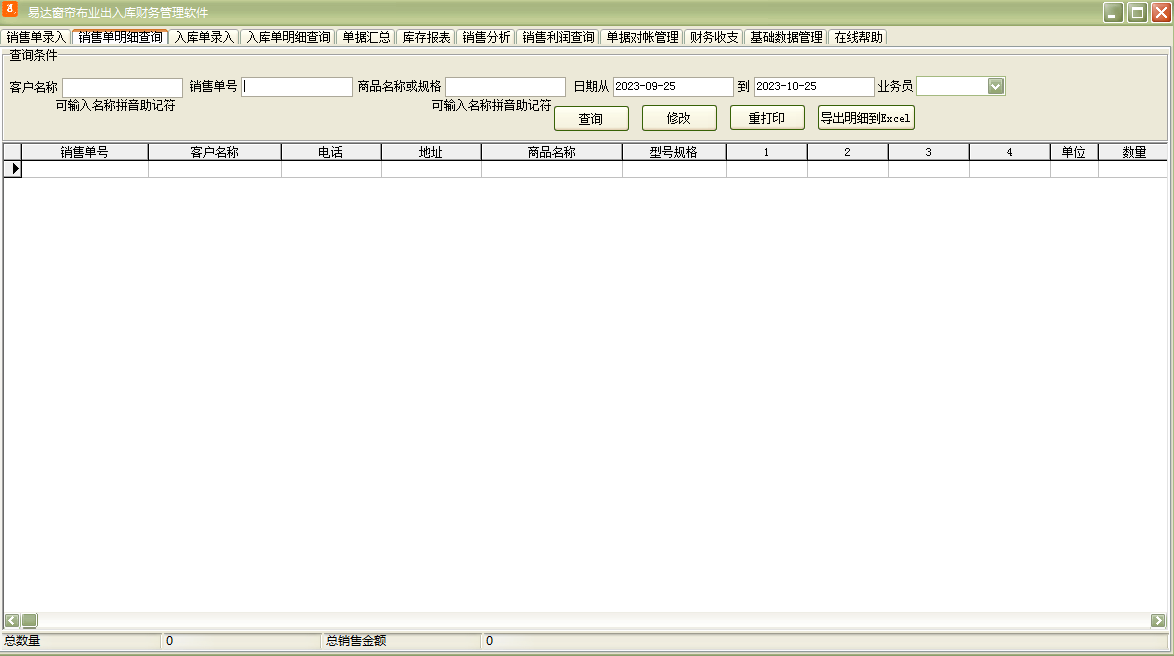
Task: Open the 财务收支 tab
Action: (714, 37)
